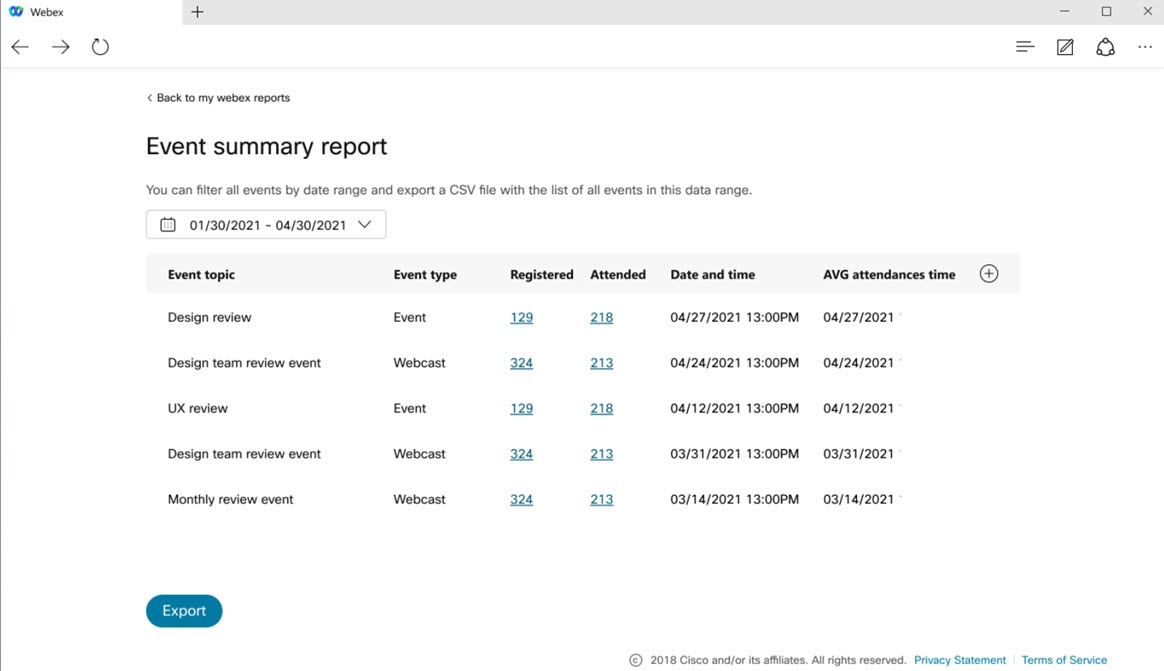Refresh the Event summary report page
Screen dimensions: 1164x671
[100, 46]
